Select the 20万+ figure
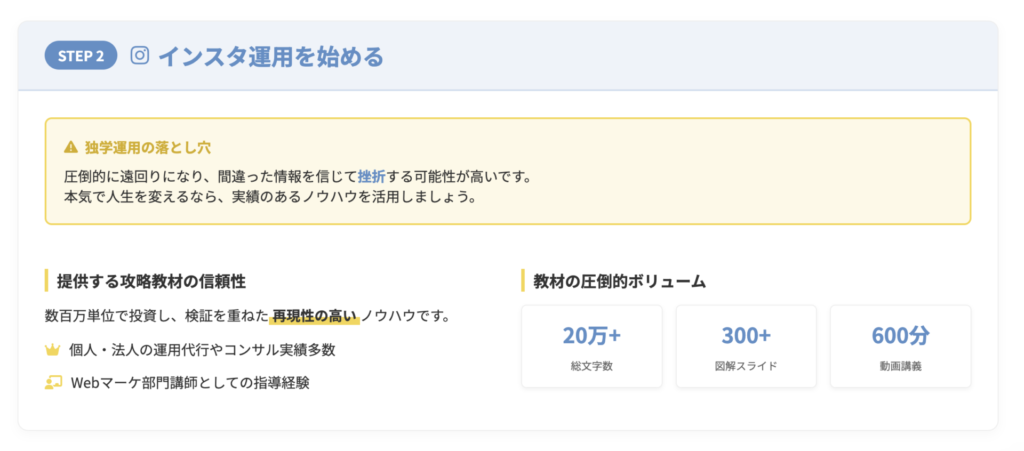 pos(592,336)
